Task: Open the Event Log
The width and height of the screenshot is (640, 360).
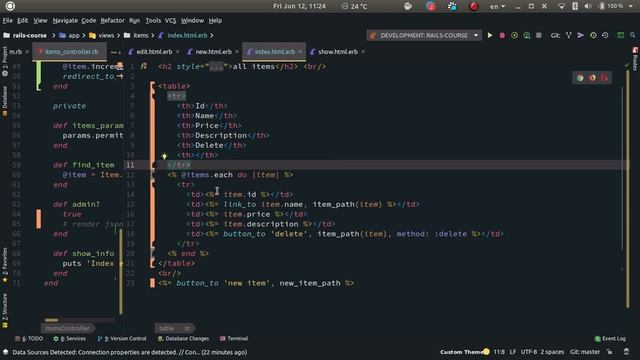Action: click(610, 339)
